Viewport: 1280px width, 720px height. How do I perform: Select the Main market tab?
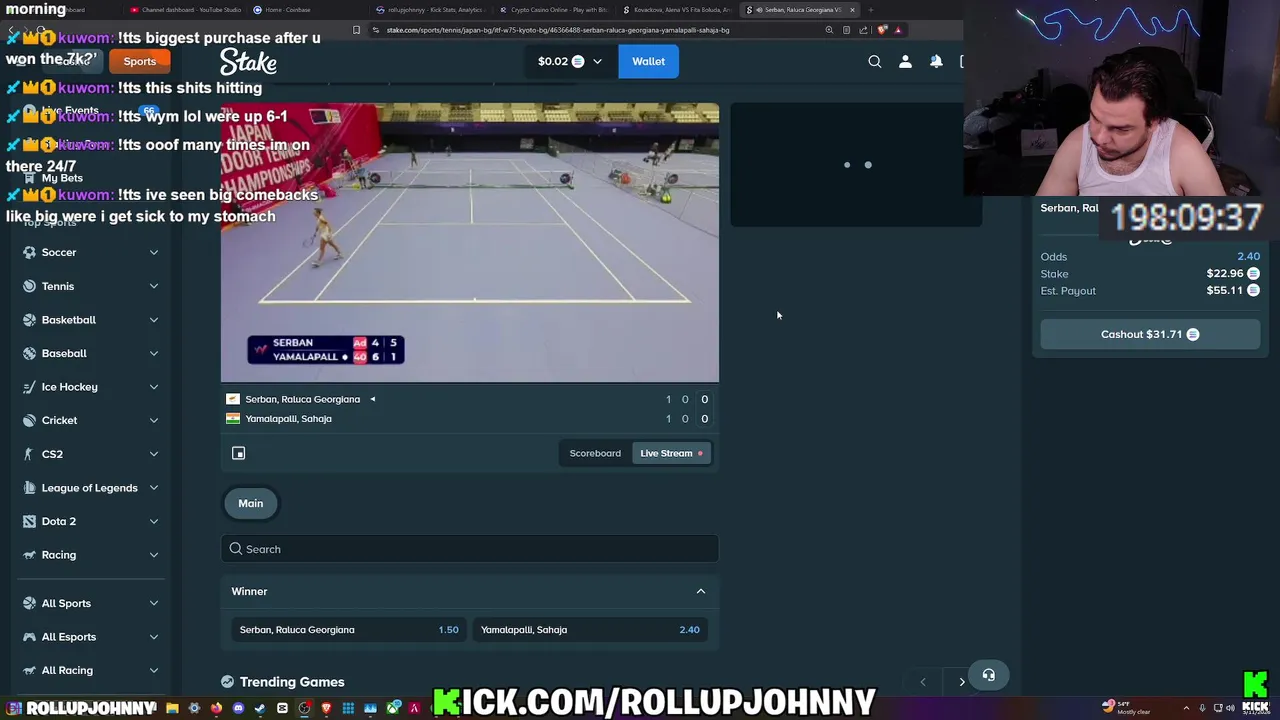point(251,503)
